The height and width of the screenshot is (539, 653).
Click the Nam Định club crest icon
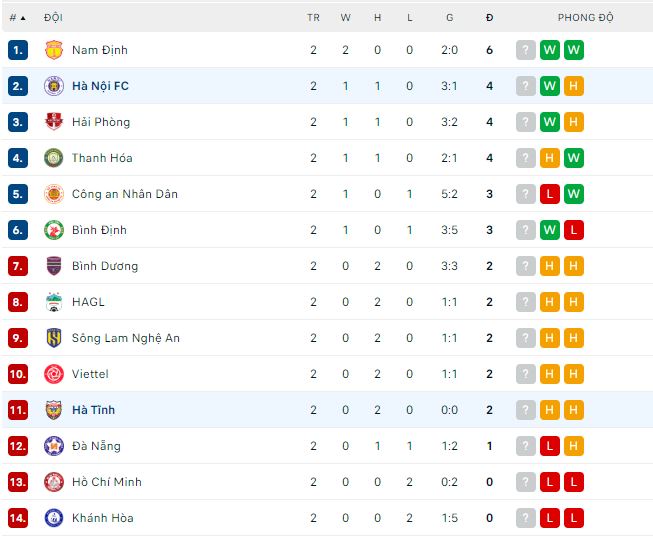pyautogui.click(x=54, y=50)
